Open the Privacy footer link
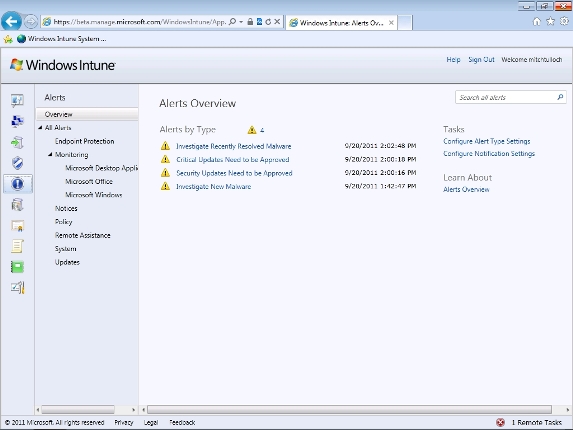The width and height of the screenshot is (573, 430). pyautogui.click(x=124, y=422)
